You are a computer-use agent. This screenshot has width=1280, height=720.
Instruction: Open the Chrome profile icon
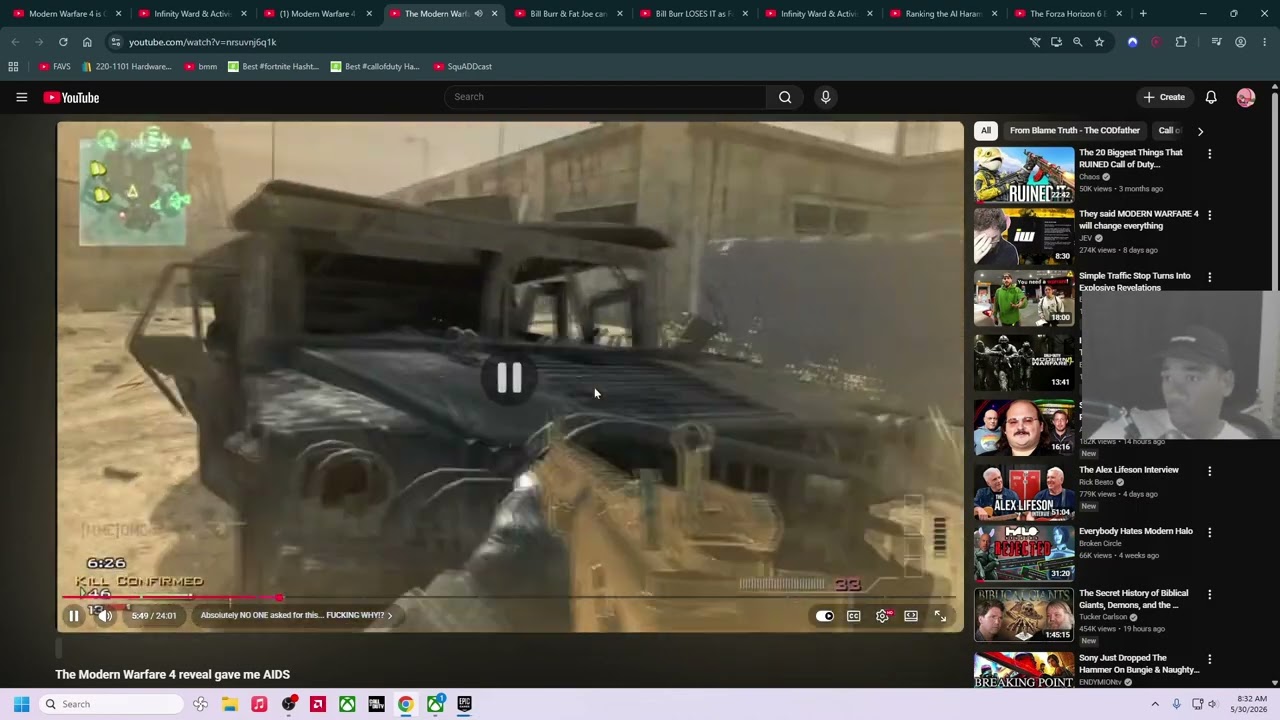click(1241, 42)
